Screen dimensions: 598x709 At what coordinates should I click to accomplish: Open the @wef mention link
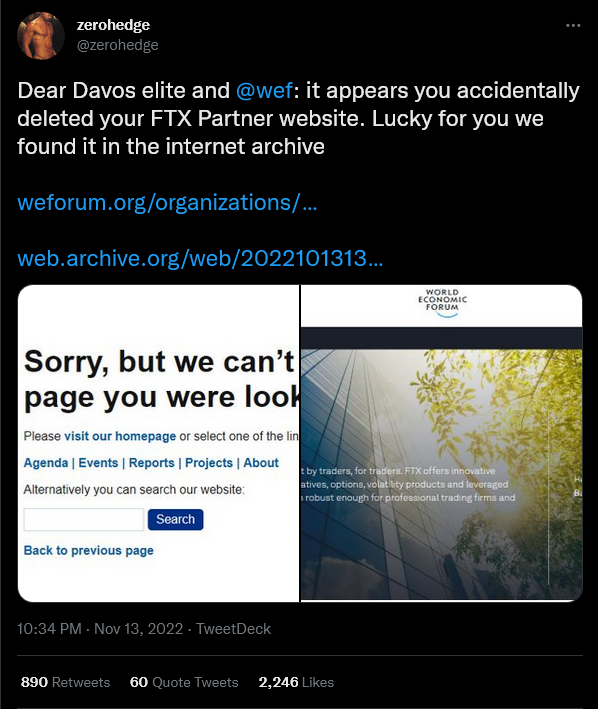point(264,90)
